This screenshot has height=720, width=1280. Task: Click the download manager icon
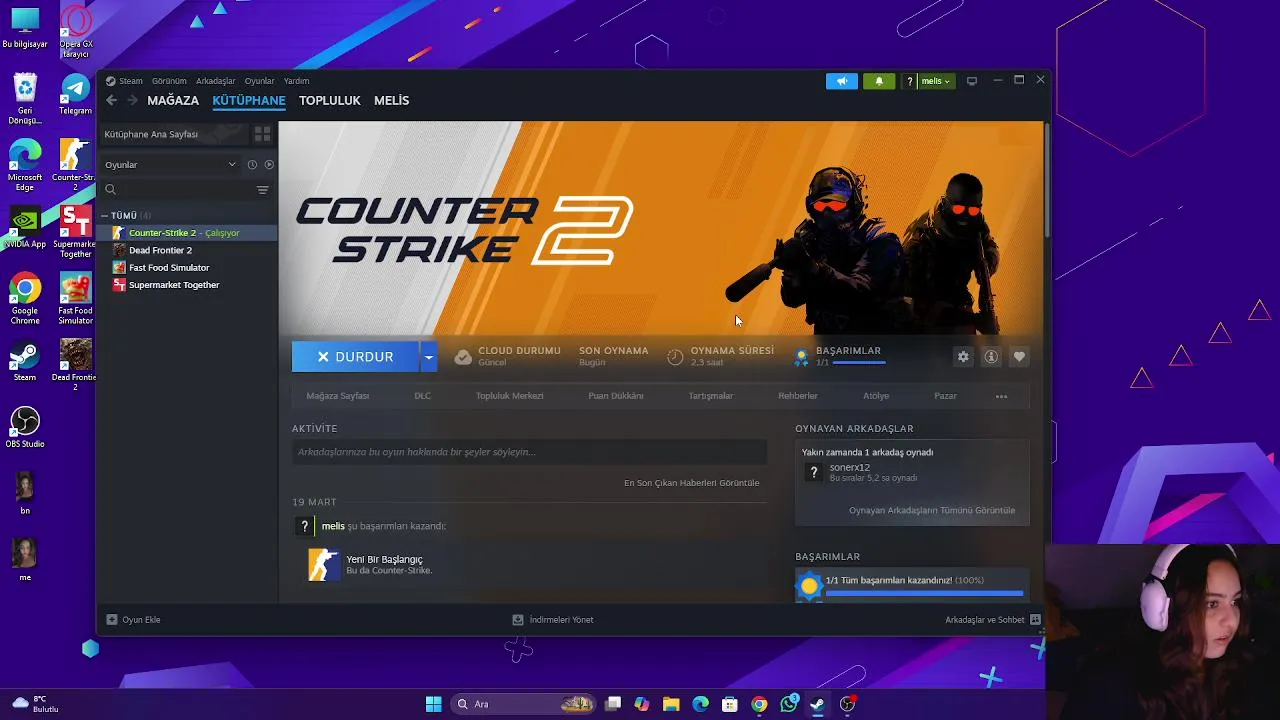518,620
